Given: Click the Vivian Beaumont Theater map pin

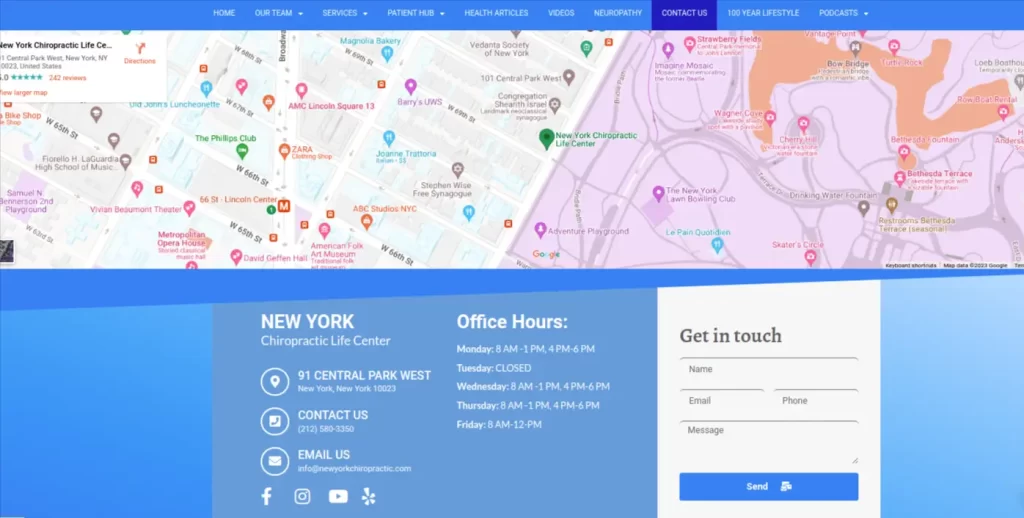Looking at the screenshot, I should tap(189, 208).
